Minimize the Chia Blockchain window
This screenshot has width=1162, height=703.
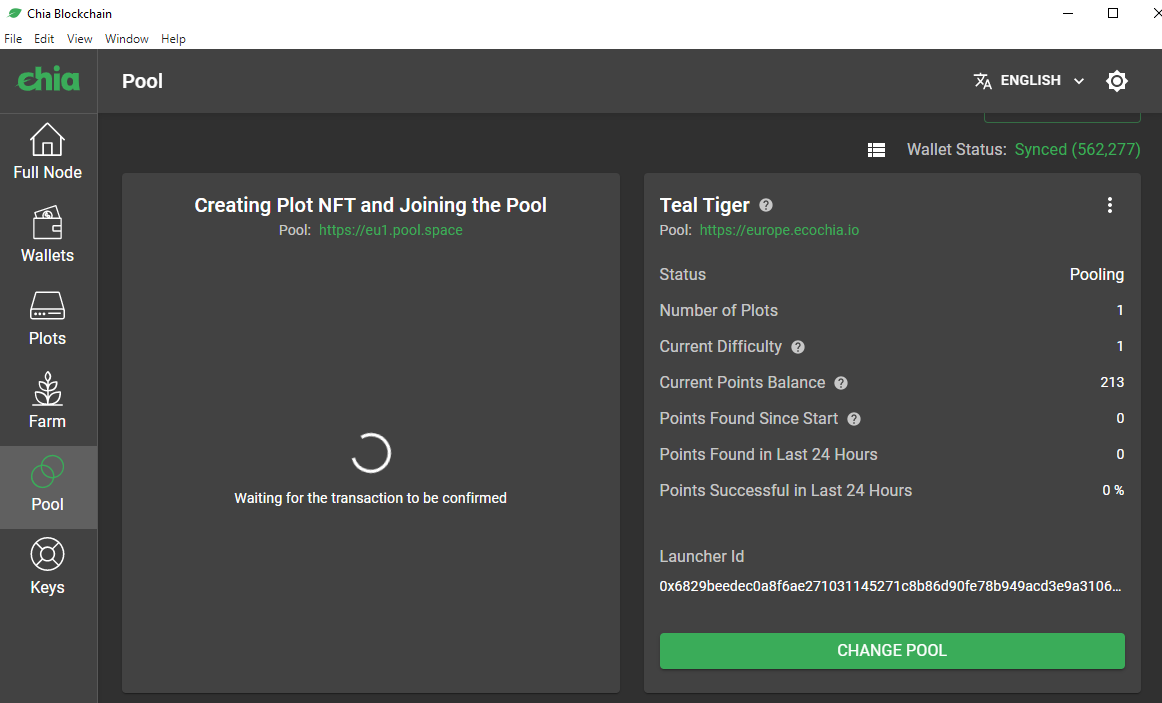coord(1068,13)
